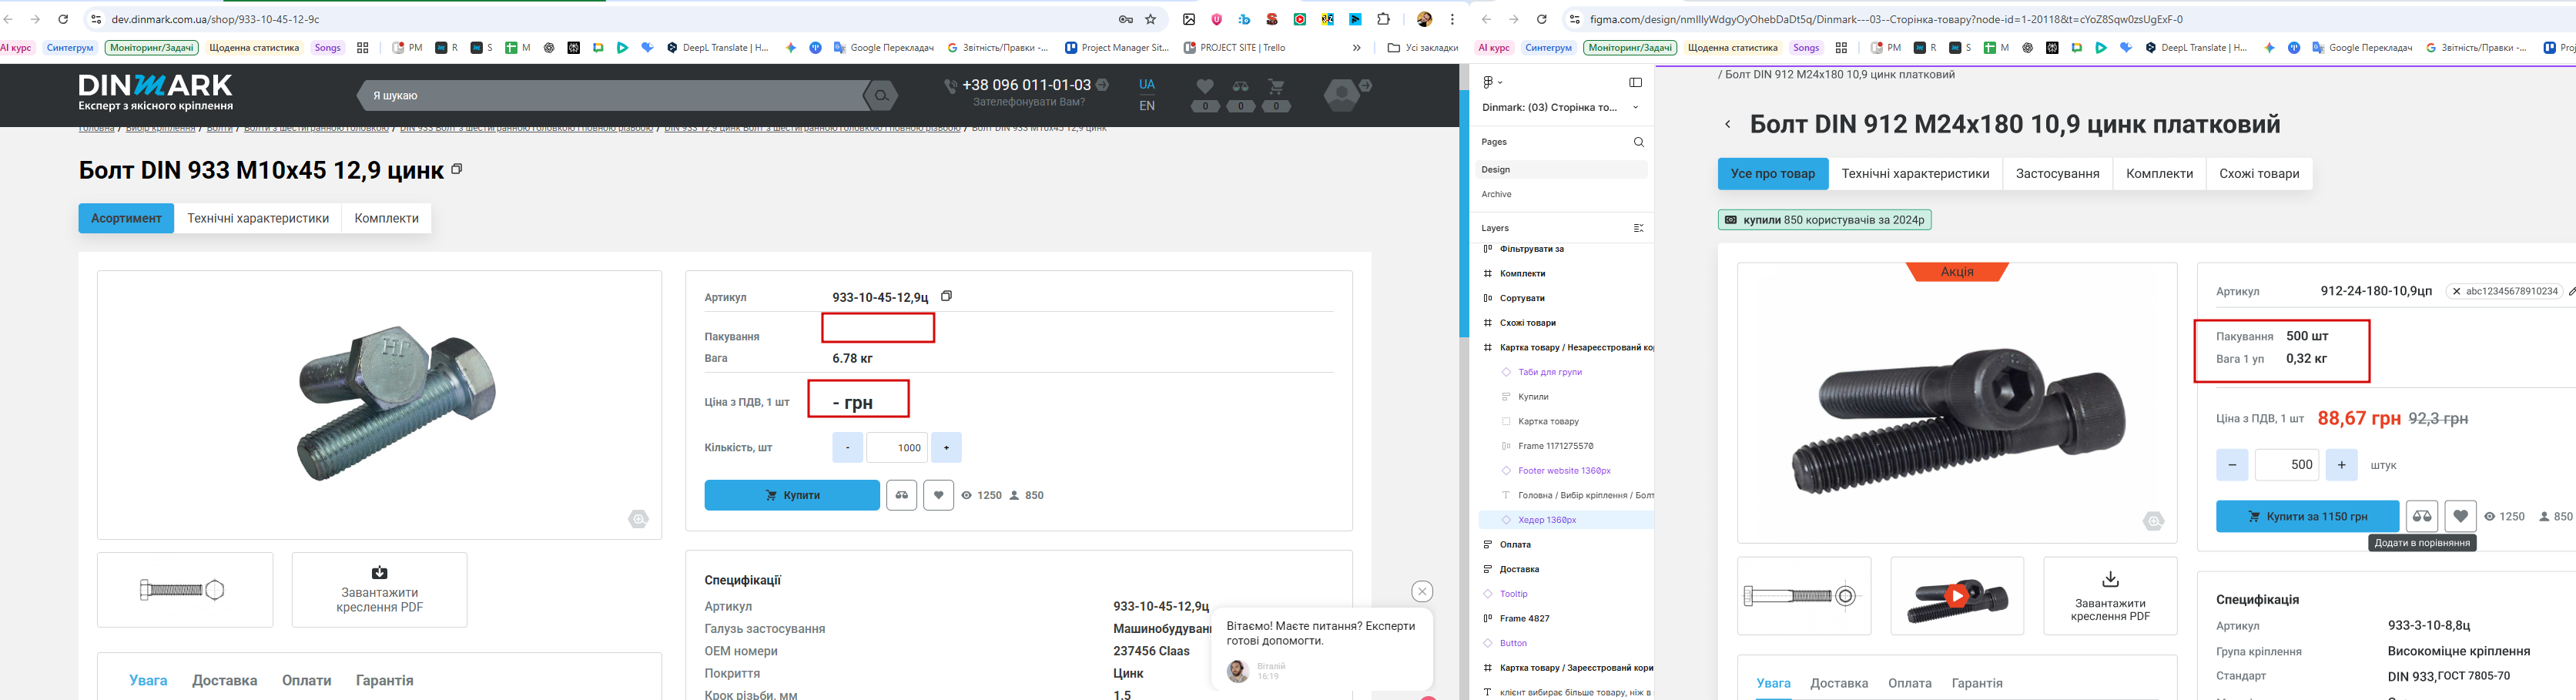Click 'Купити за 1150 грн' in Figma design
The height and width of the screenshot is (700, 2576).
(x=2307, y=516)
